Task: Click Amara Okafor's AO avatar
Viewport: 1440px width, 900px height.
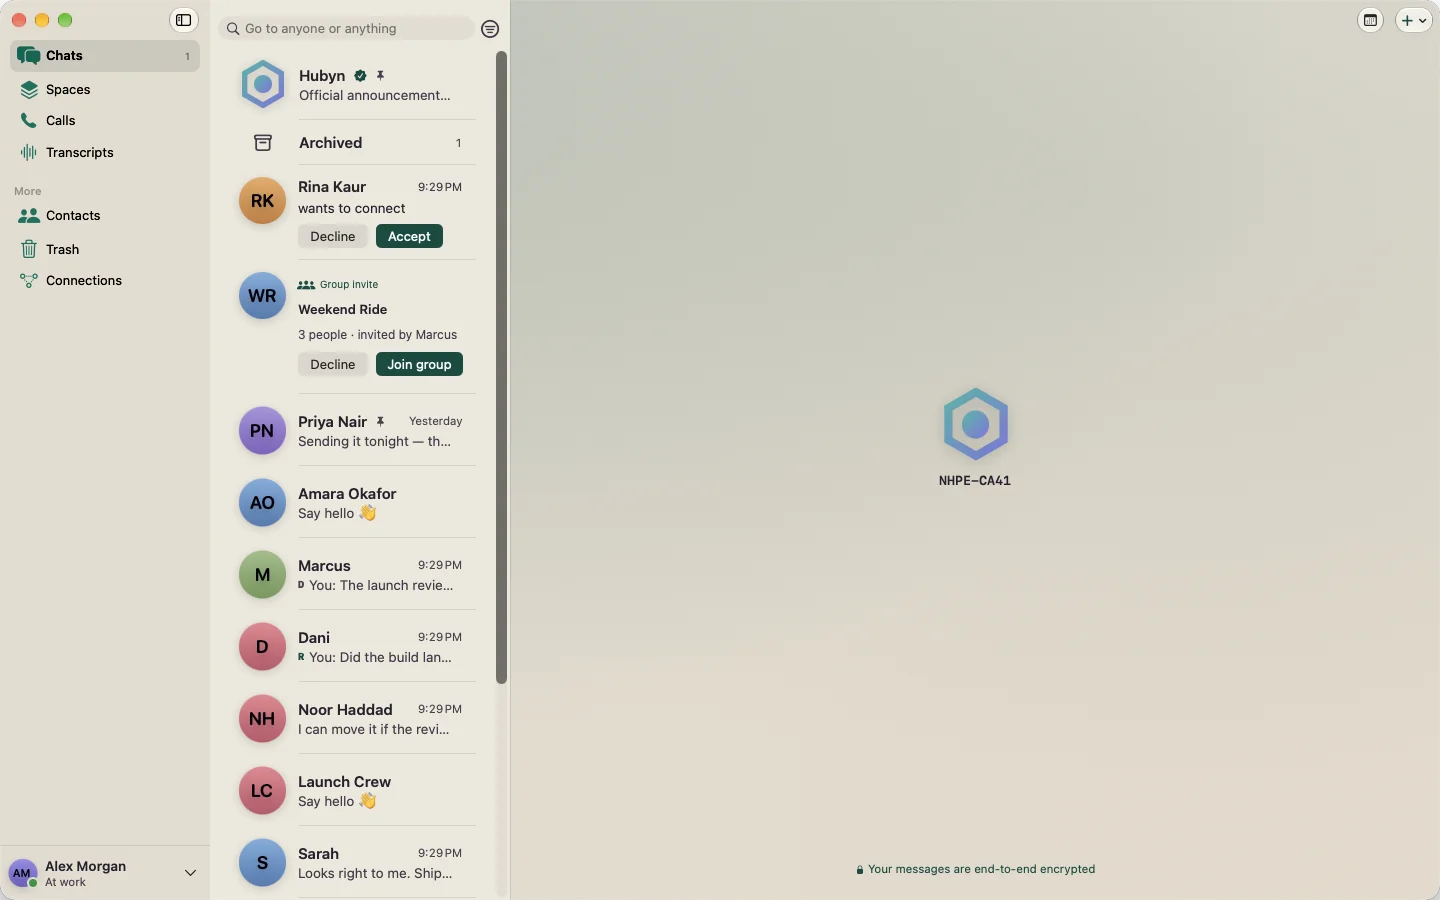Action: [262, 502]
